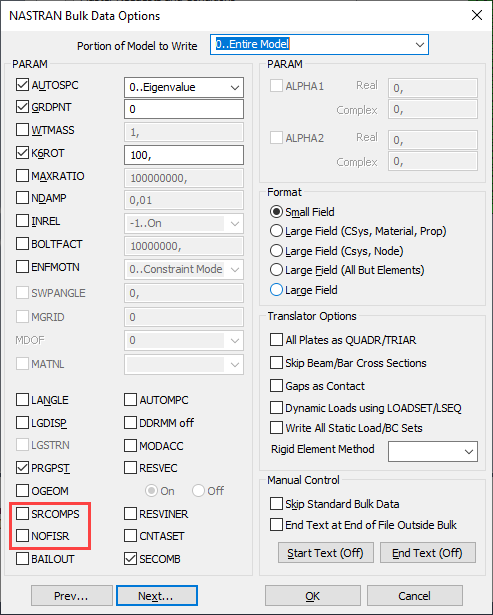Screen dimensions: 493x615
Task: Check Gaps as Contact option
Action: coord(276,386)
